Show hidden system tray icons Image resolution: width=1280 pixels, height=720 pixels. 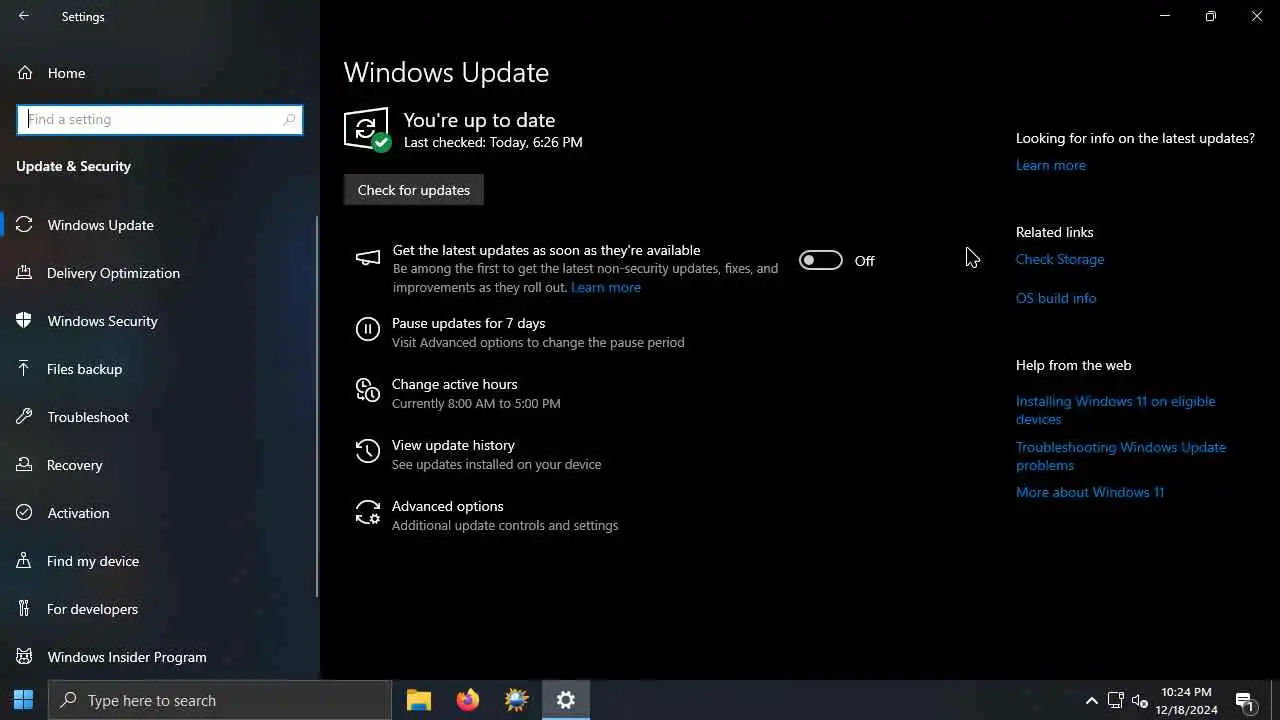pyautogui.click(x=1091, y=701)
